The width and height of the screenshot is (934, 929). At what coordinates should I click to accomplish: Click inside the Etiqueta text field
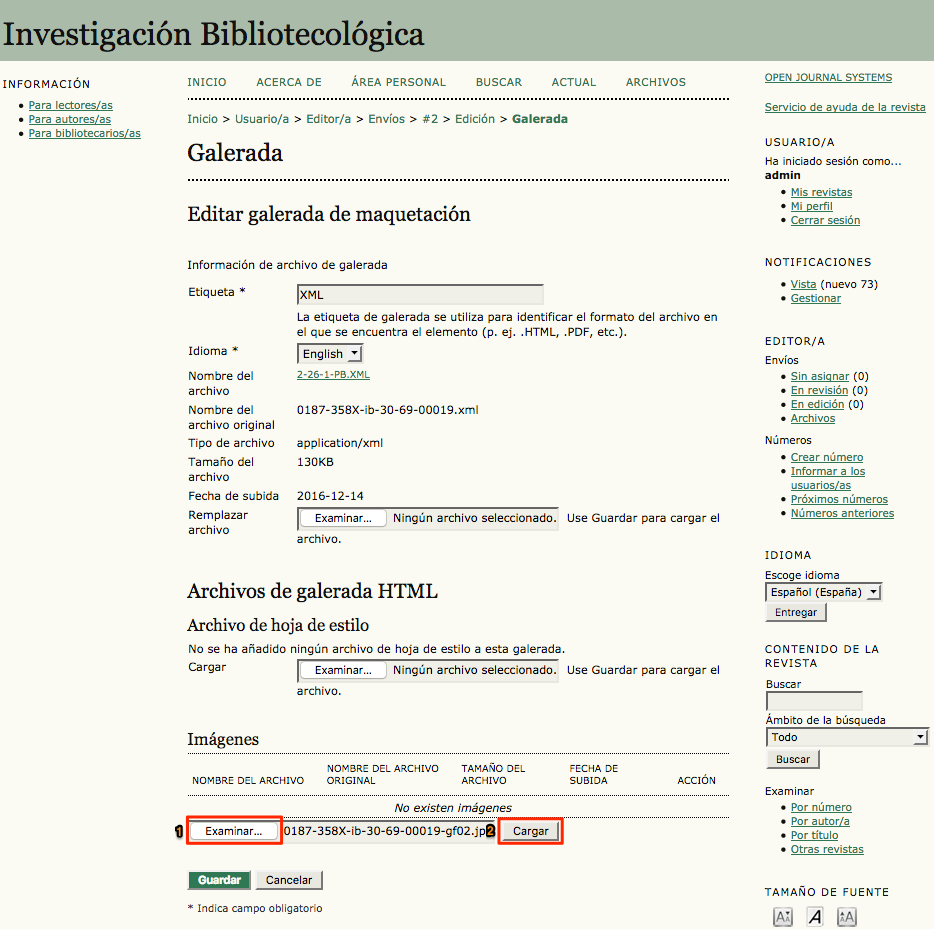420,295
